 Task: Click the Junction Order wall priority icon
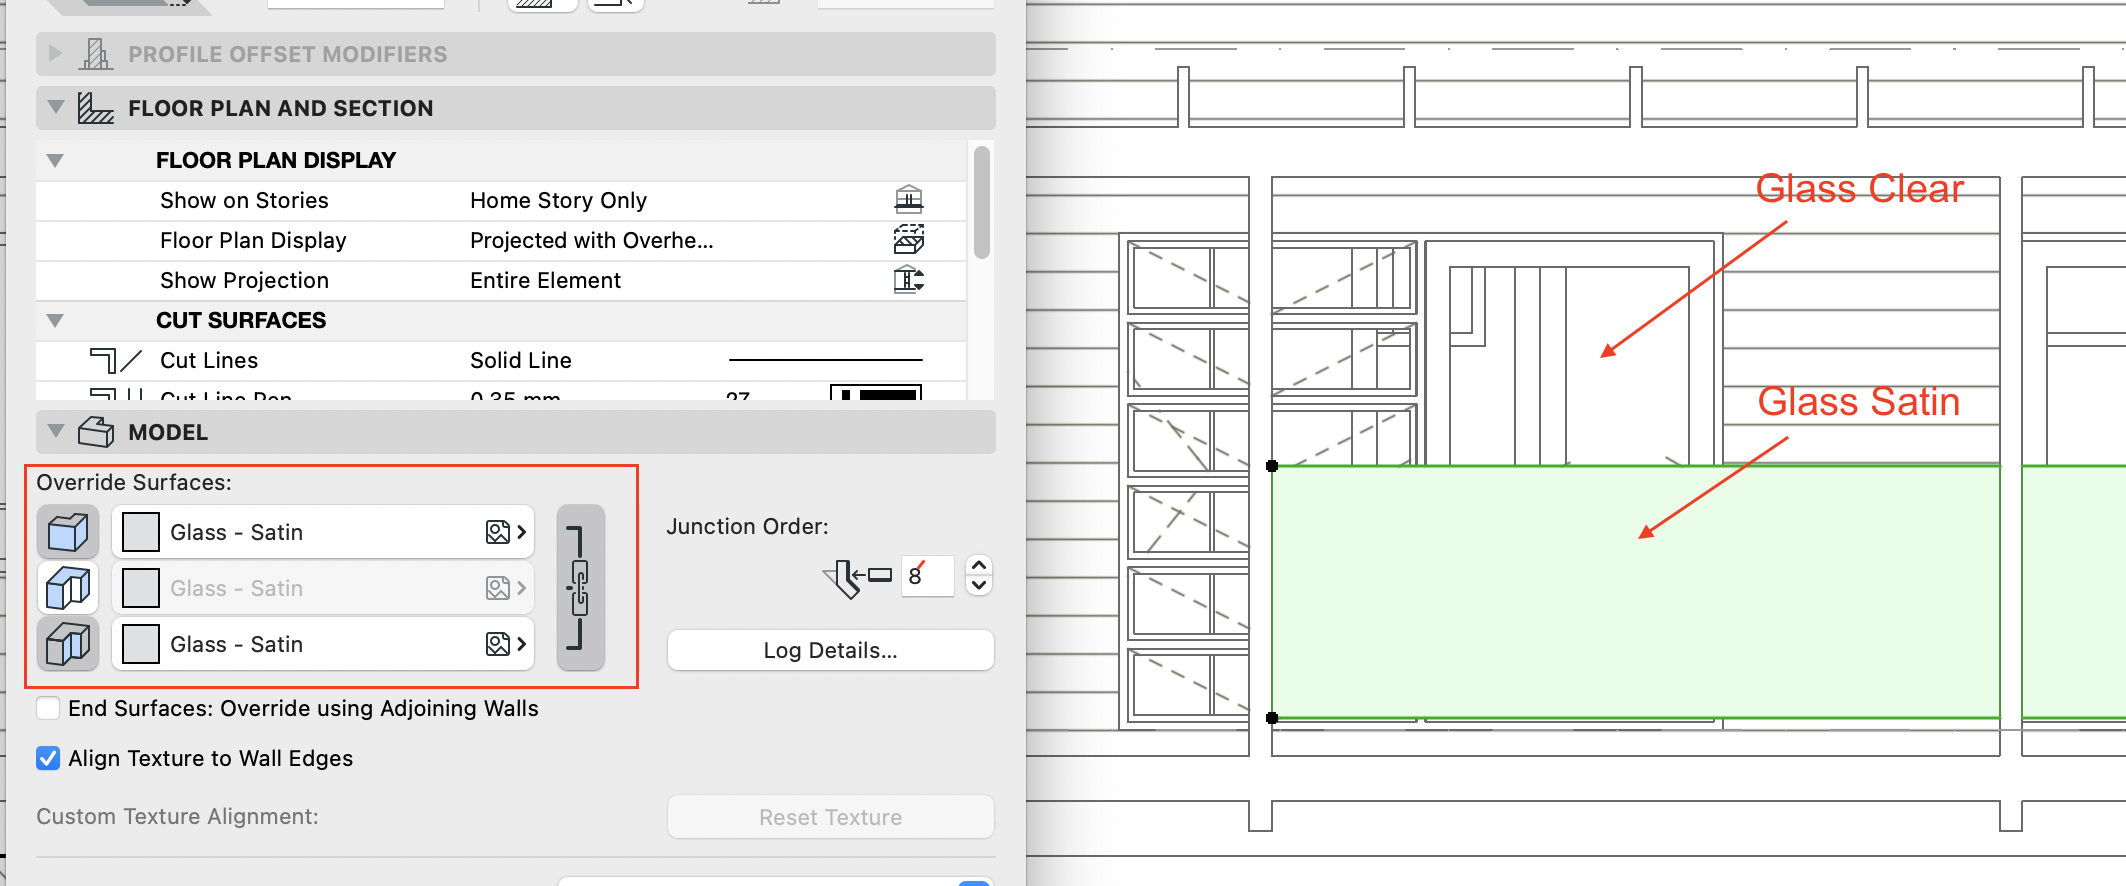pos(857,577)
